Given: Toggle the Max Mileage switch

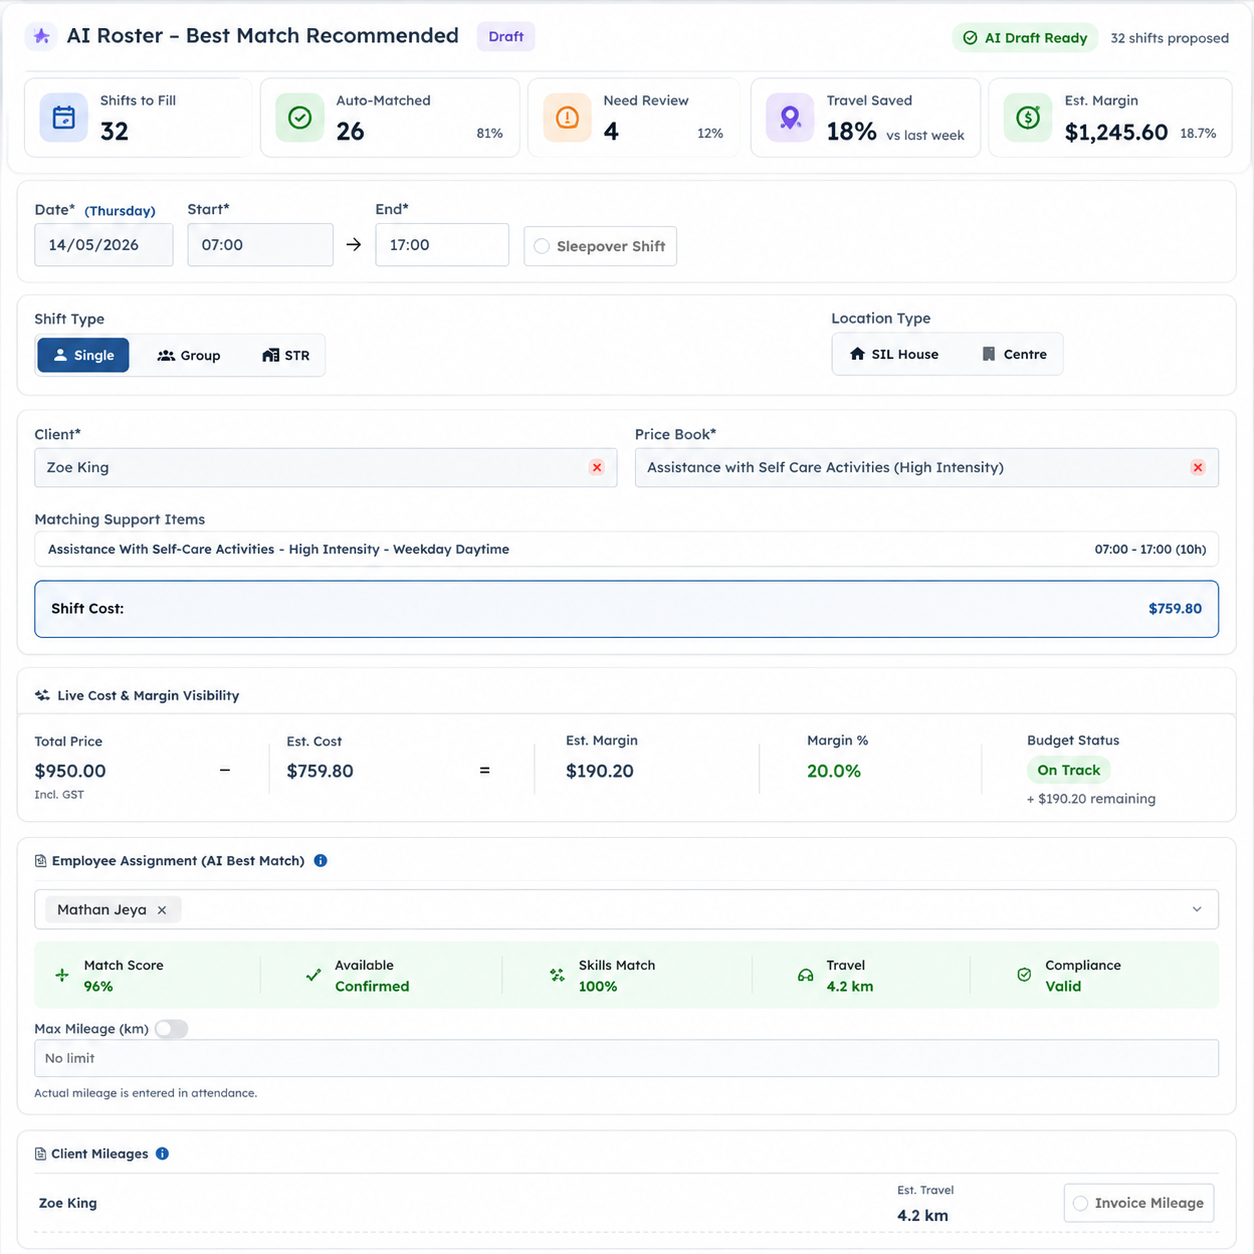Looking at the screenshot, I should tap(171, 1029).
